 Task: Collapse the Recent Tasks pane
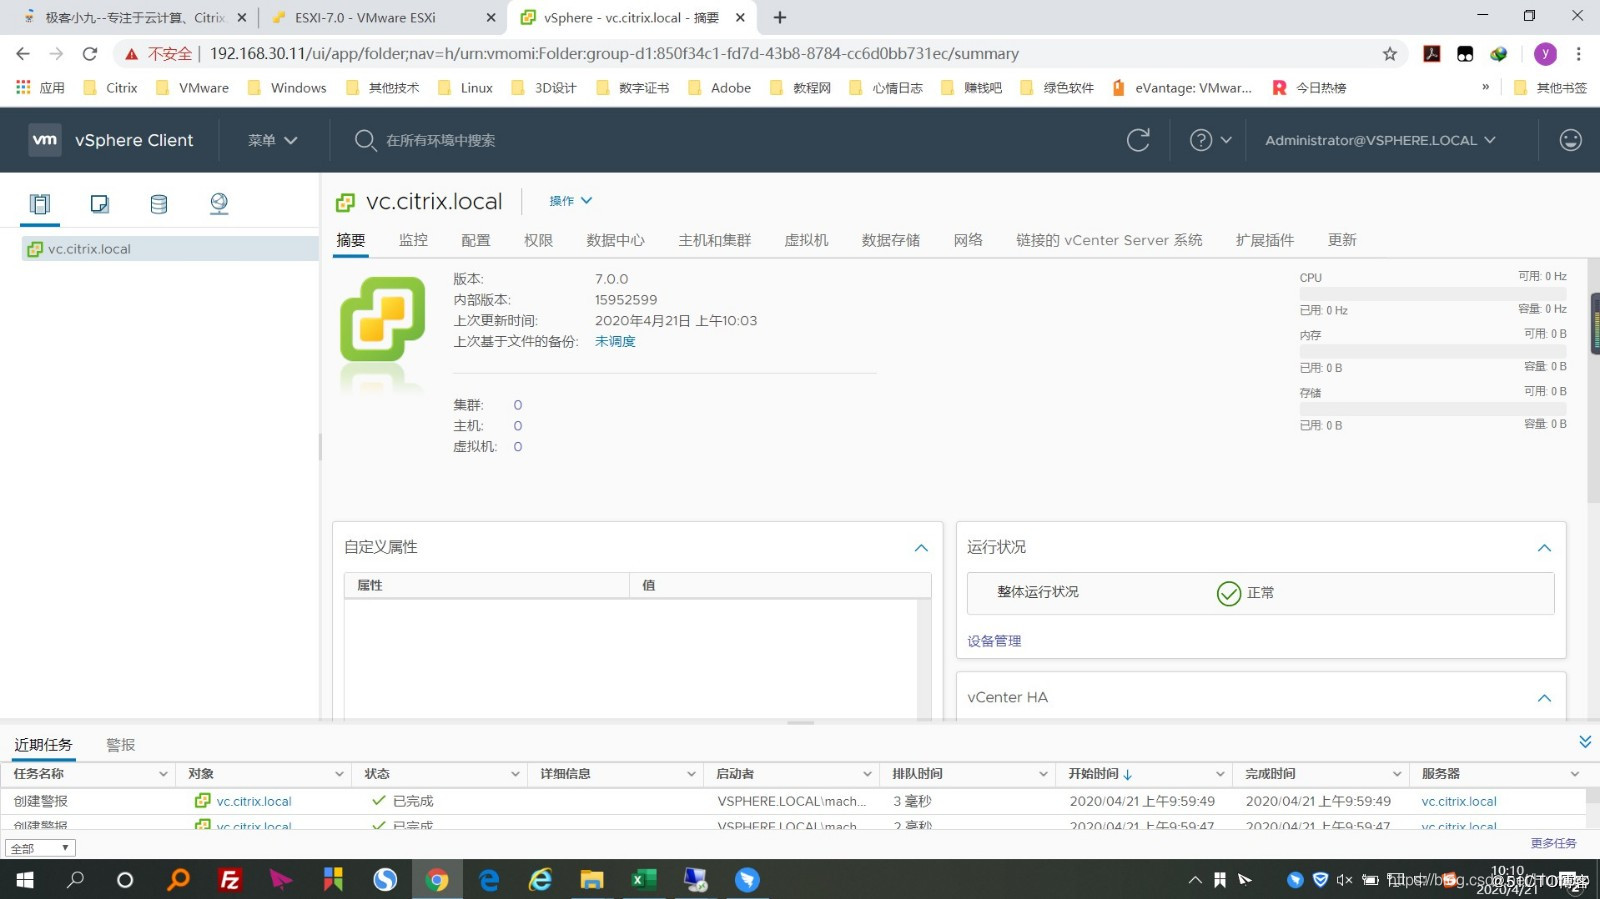point(1585,742)
